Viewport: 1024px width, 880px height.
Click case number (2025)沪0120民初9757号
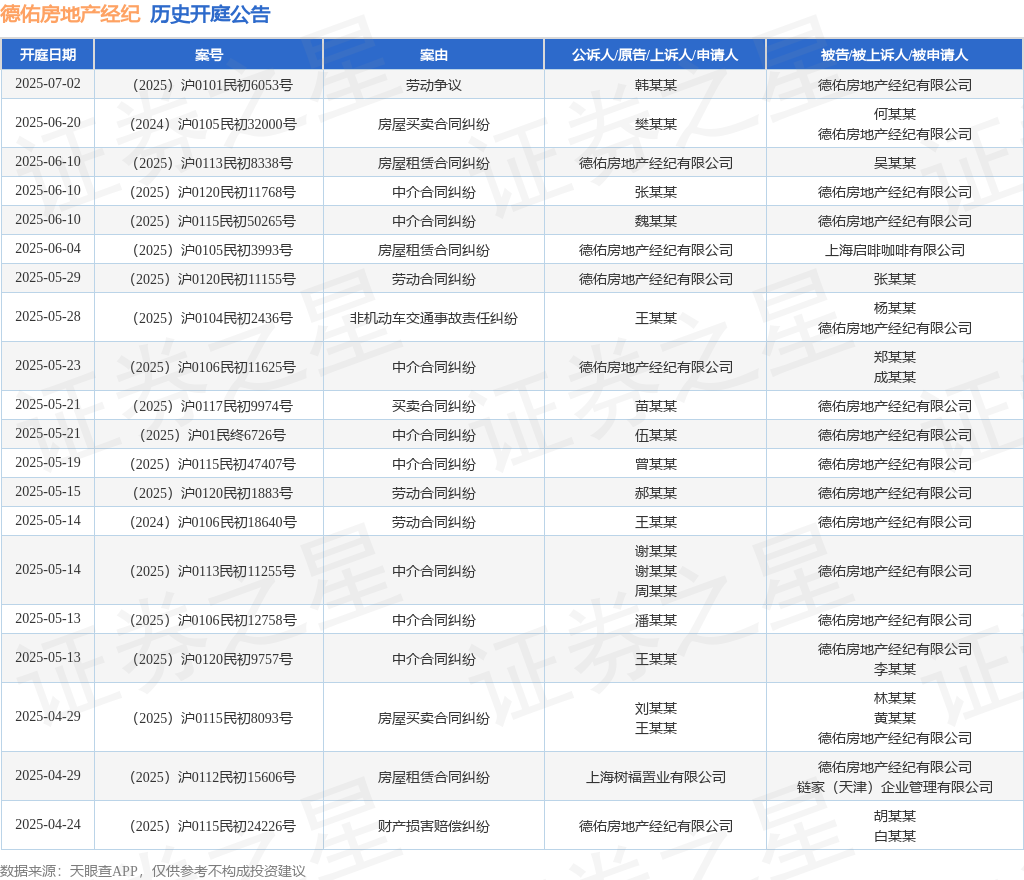212,659
